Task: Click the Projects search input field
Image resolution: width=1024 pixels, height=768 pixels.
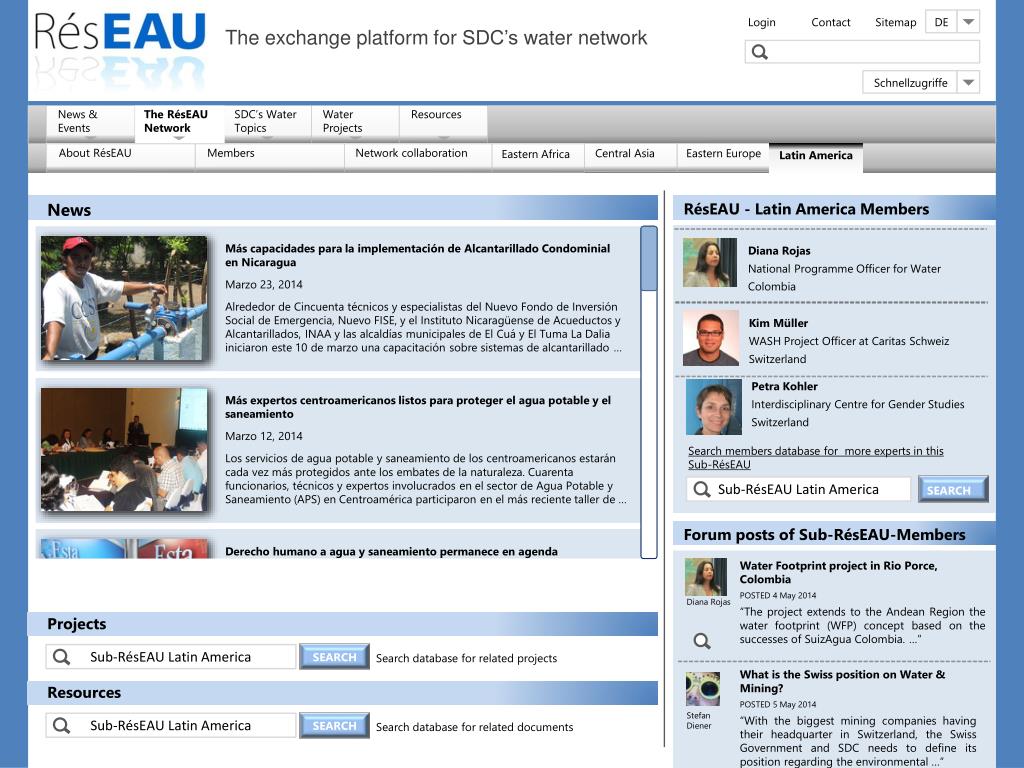Action: click(x=170, y=657)
